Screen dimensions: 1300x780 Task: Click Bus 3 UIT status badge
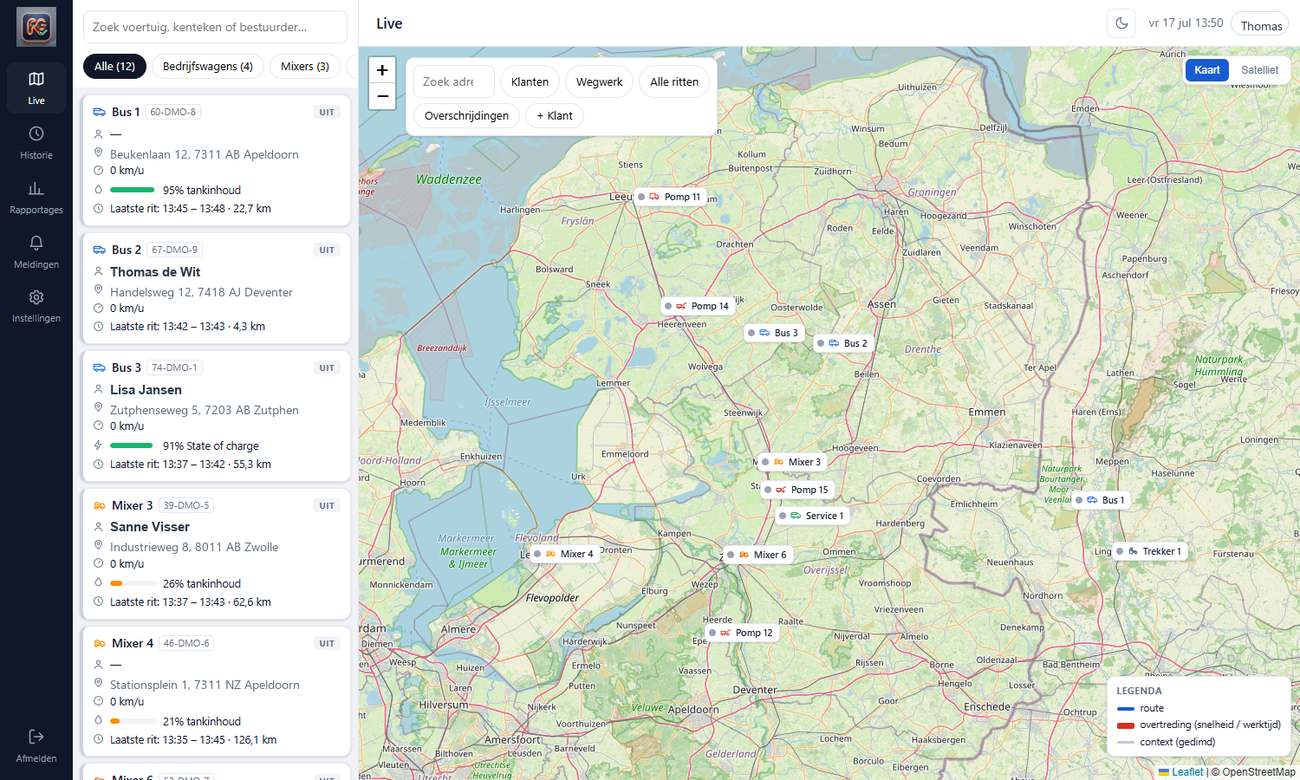pyautogui.click(x=327, y=368)
